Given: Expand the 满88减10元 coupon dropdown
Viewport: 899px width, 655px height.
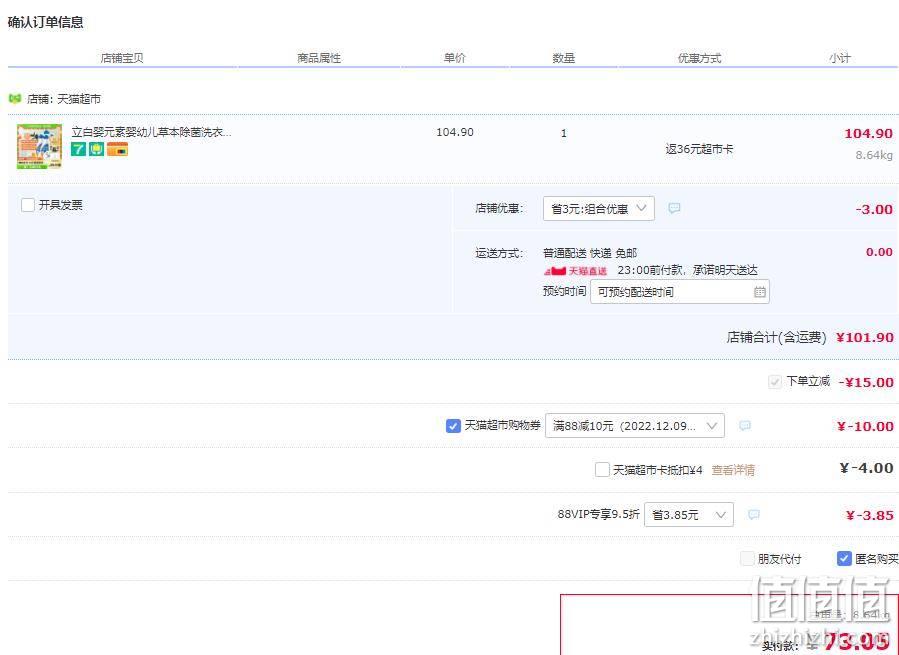Looking at the screenshot, I should click(x=635, y=426).
